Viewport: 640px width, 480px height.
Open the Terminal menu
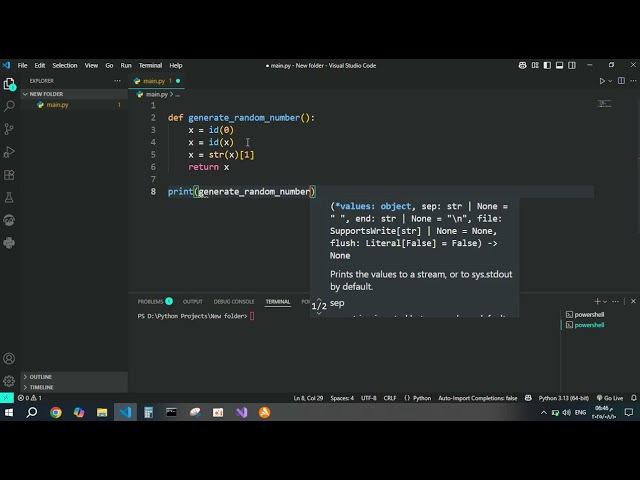click(150, 65)
